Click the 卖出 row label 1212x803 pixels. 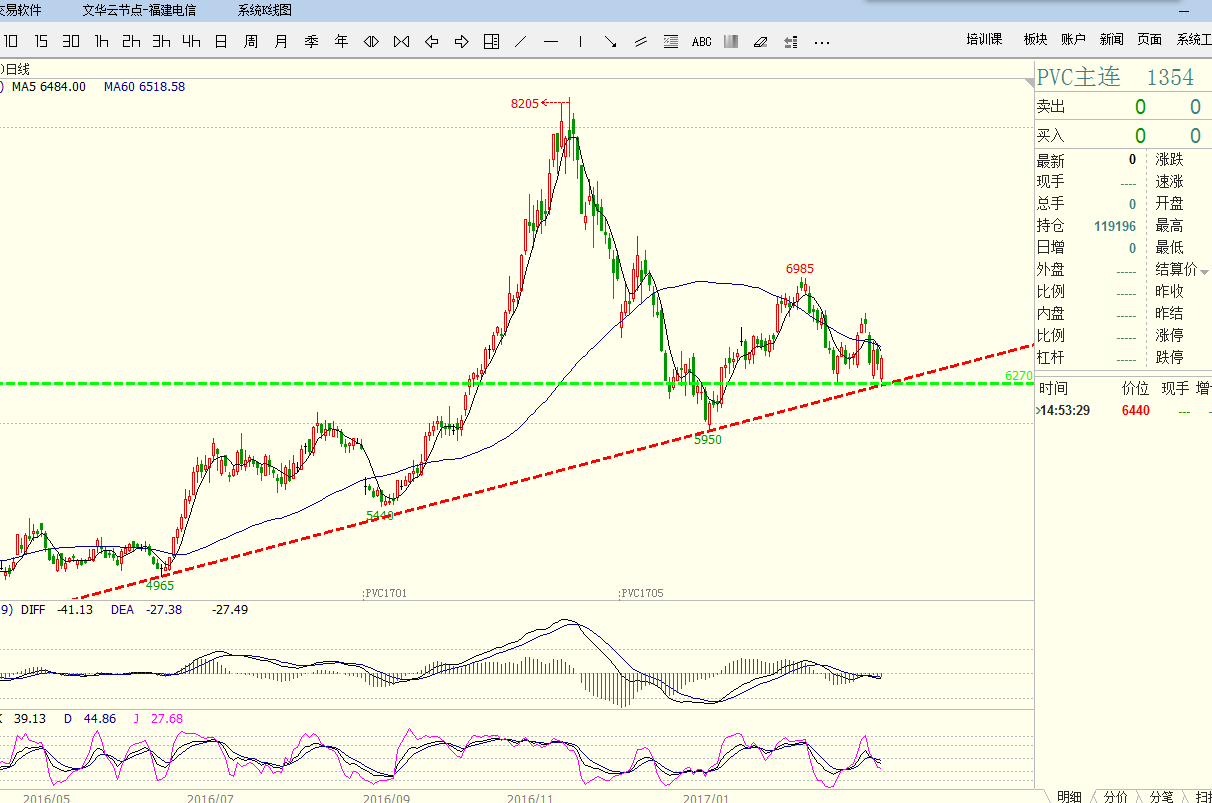click(1051, 107)
